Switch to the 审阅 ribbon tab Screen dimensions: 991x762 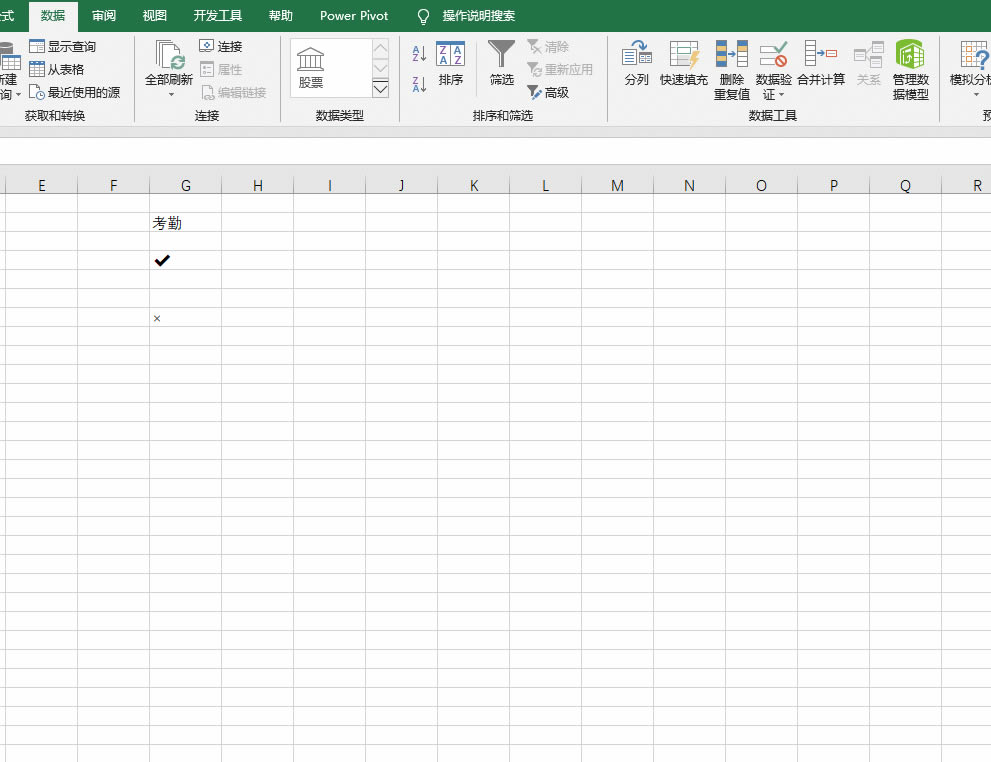104,16
